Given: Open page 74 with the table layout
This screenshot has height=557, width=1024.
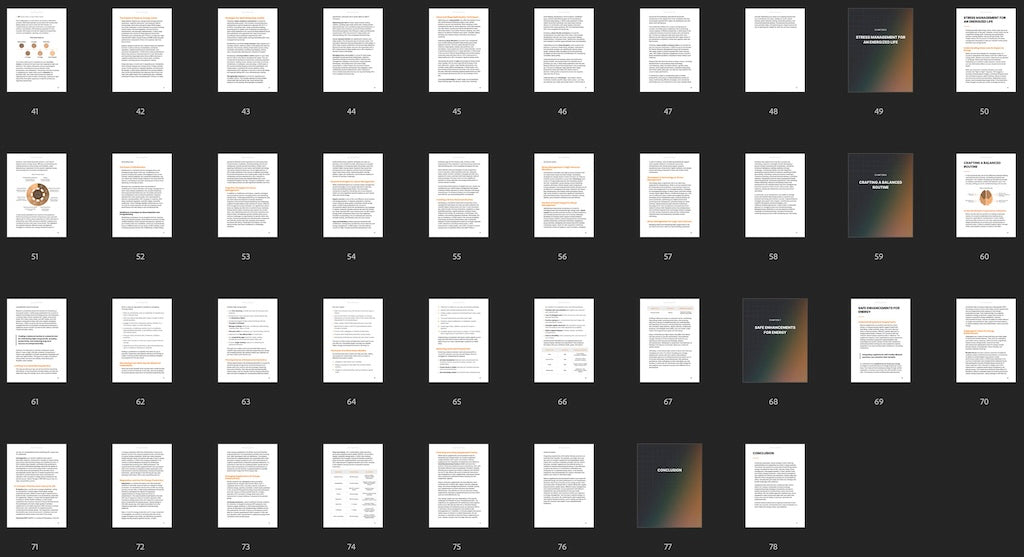Looking at the screenshot, I should (x=352, y=485).
